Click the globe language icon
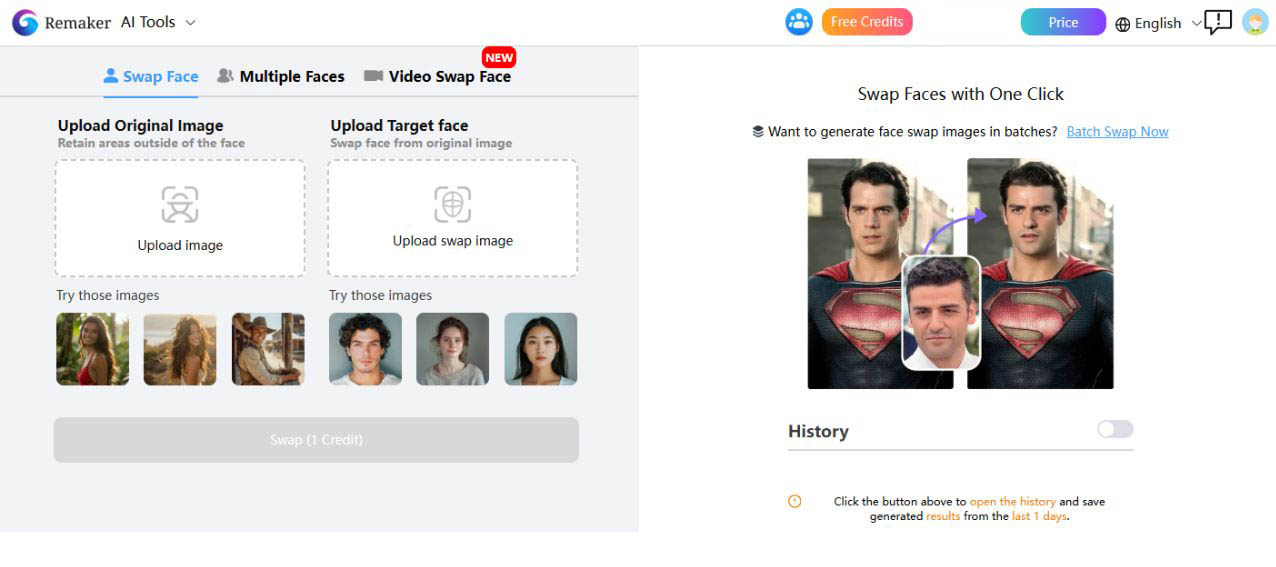This screenshot has height=567, width=1276. (1123, 24)
